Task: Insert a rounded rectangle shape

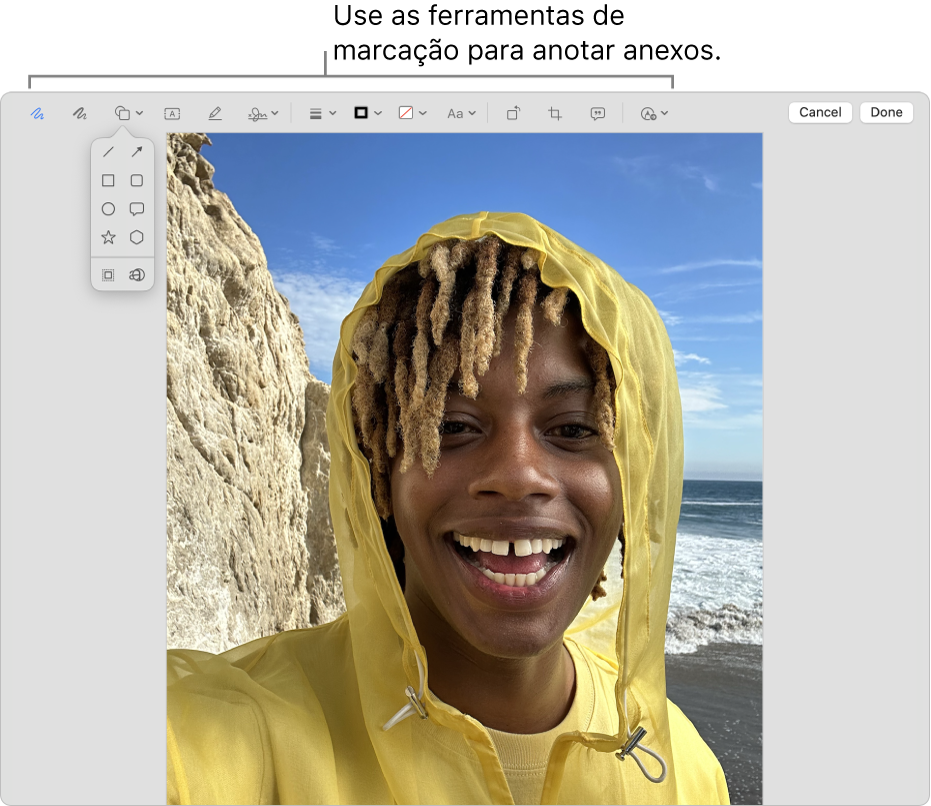Action: (x=137, y=181)
